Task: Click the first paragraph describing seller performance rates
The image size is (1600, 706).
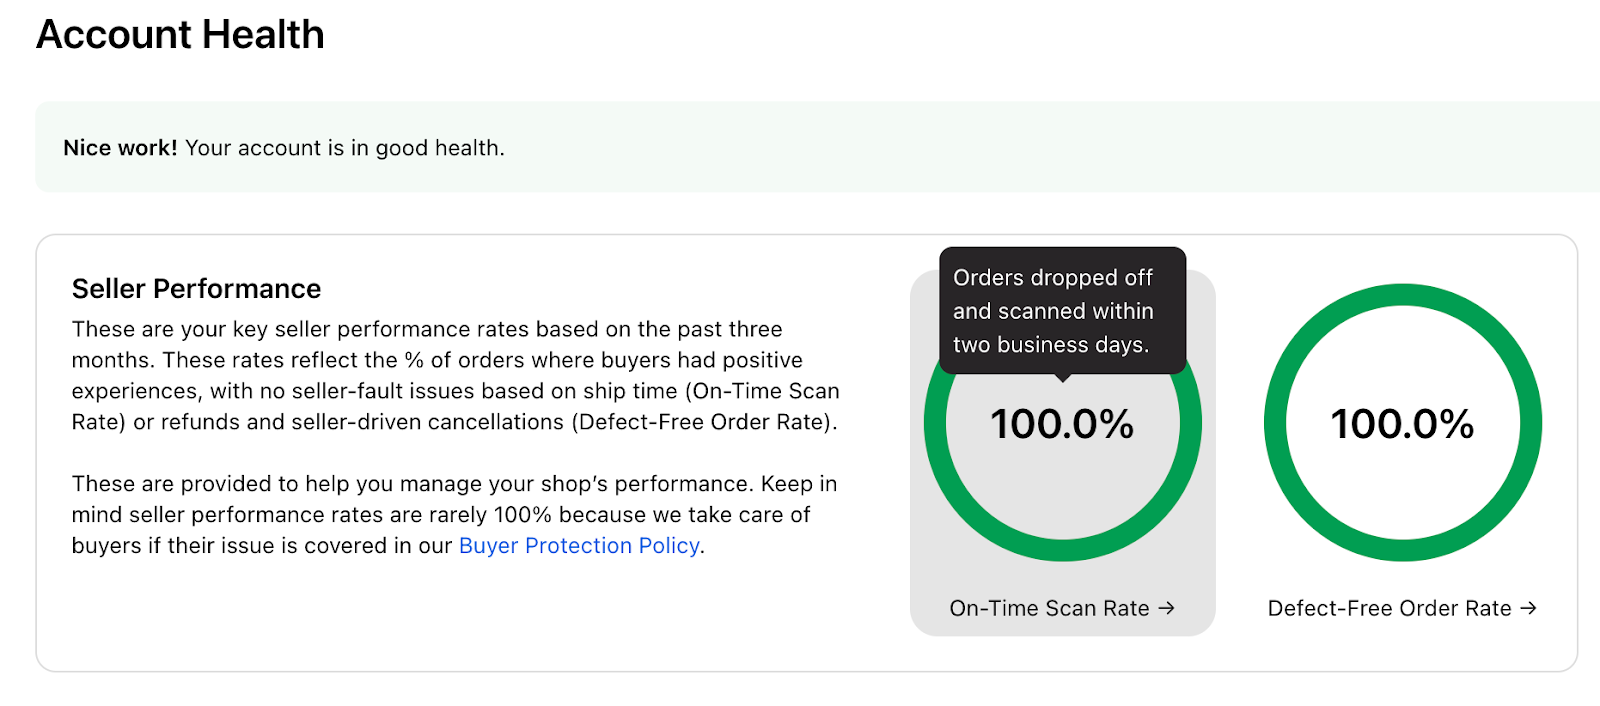Action: click(x=455, y=375)
